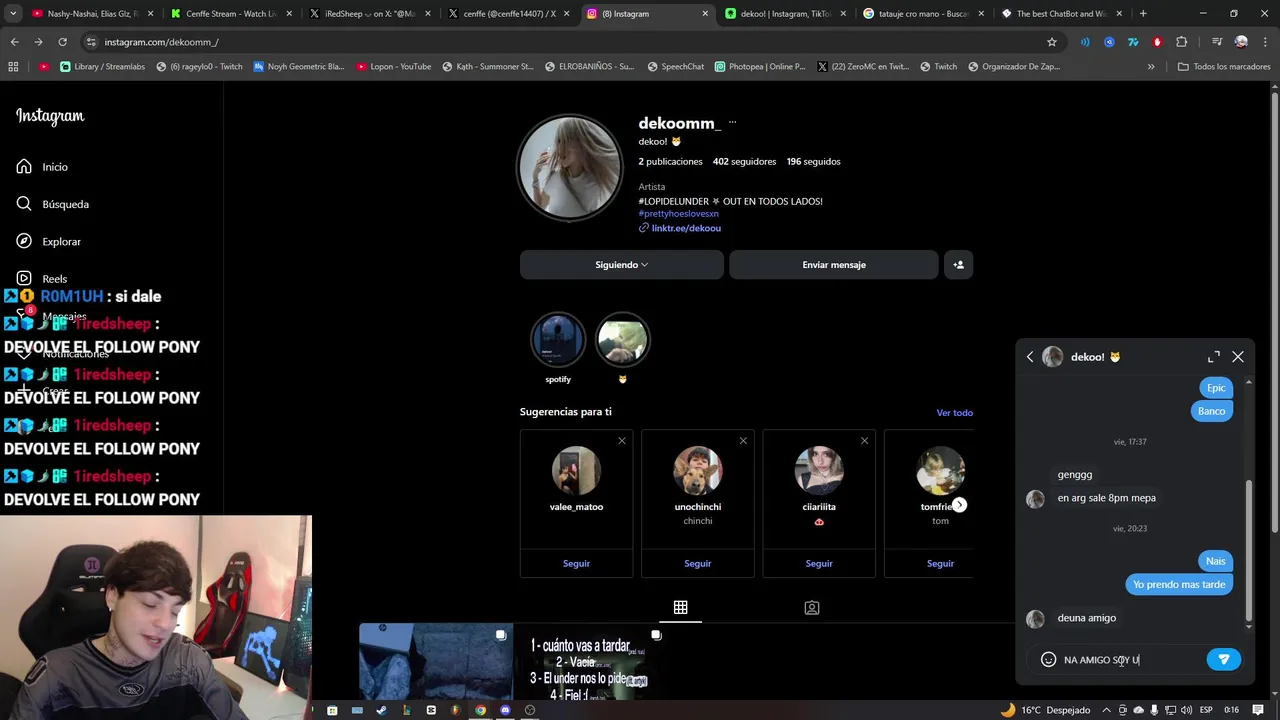The image size is (1280, 720).
Task: Navigate back in browser
Action: tap(14, 42)
